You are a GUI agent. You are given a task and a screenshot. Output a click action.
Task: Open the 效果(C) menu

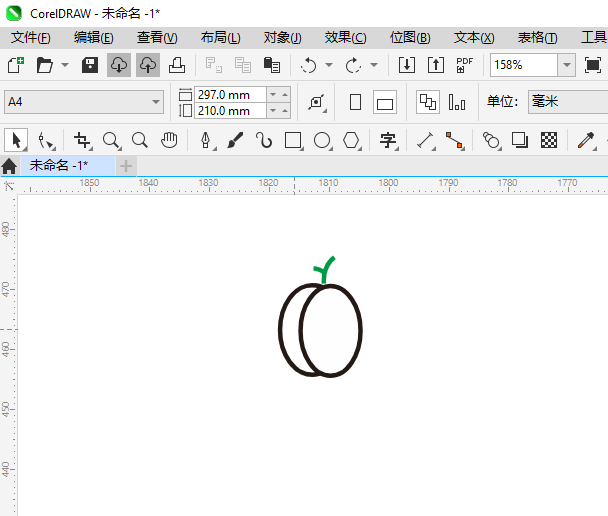coord(345,38)
